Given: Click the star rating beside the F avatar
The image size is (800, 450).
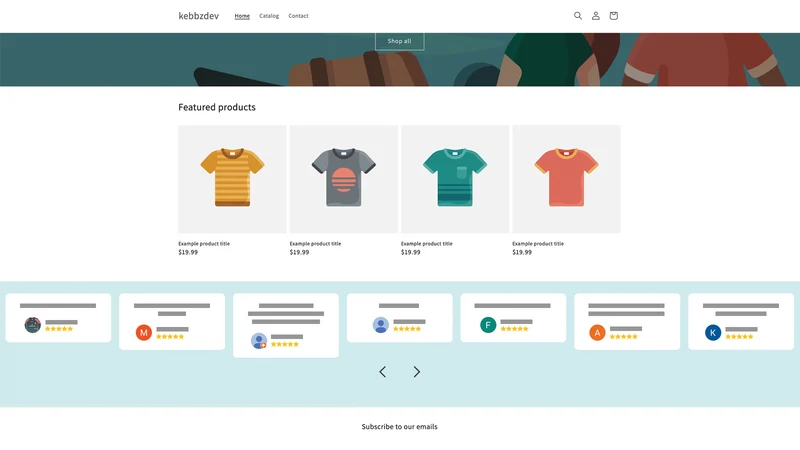Looking at the screenshot, I should 514,329.
